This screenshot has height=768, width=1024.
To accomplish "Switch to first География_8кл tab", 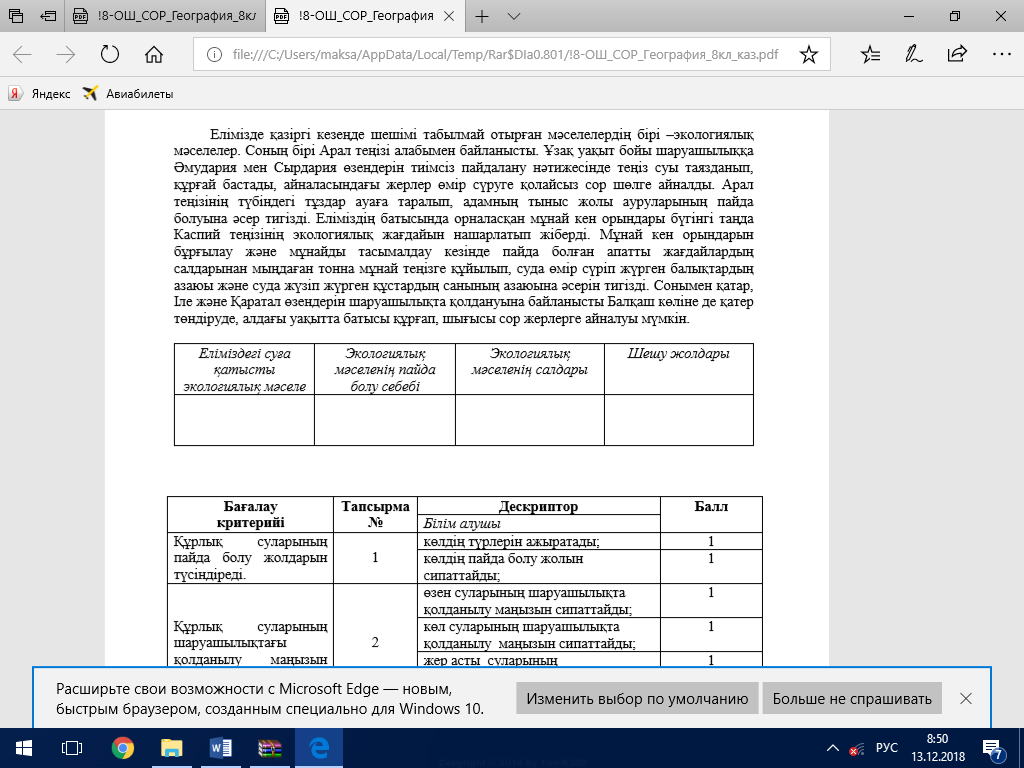I will click(165, 16).
